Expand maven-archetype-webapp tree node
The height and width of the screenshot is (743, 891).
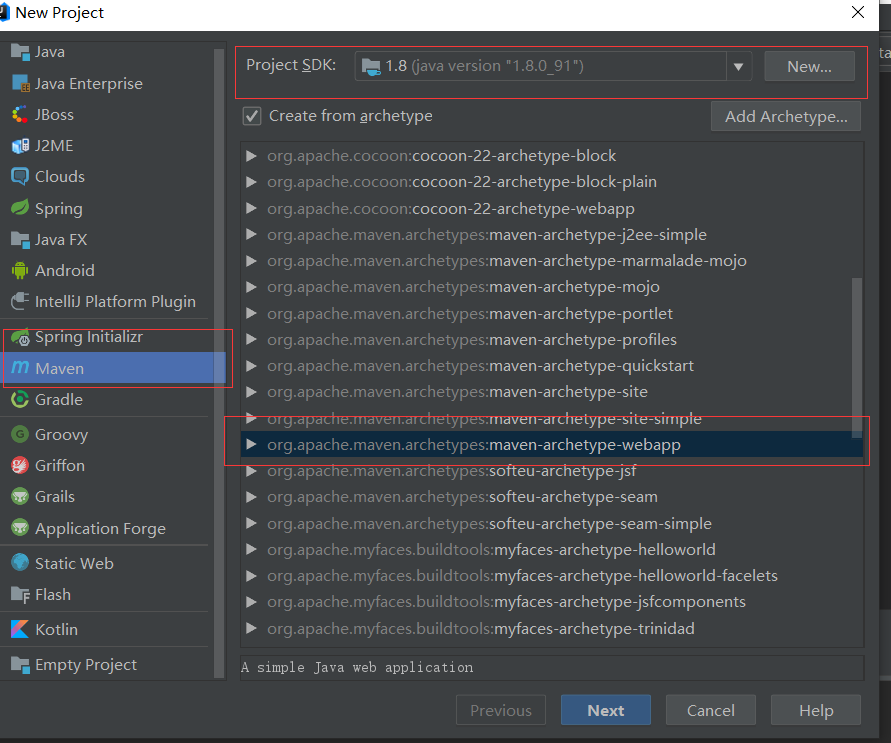(x=251, y=444)
